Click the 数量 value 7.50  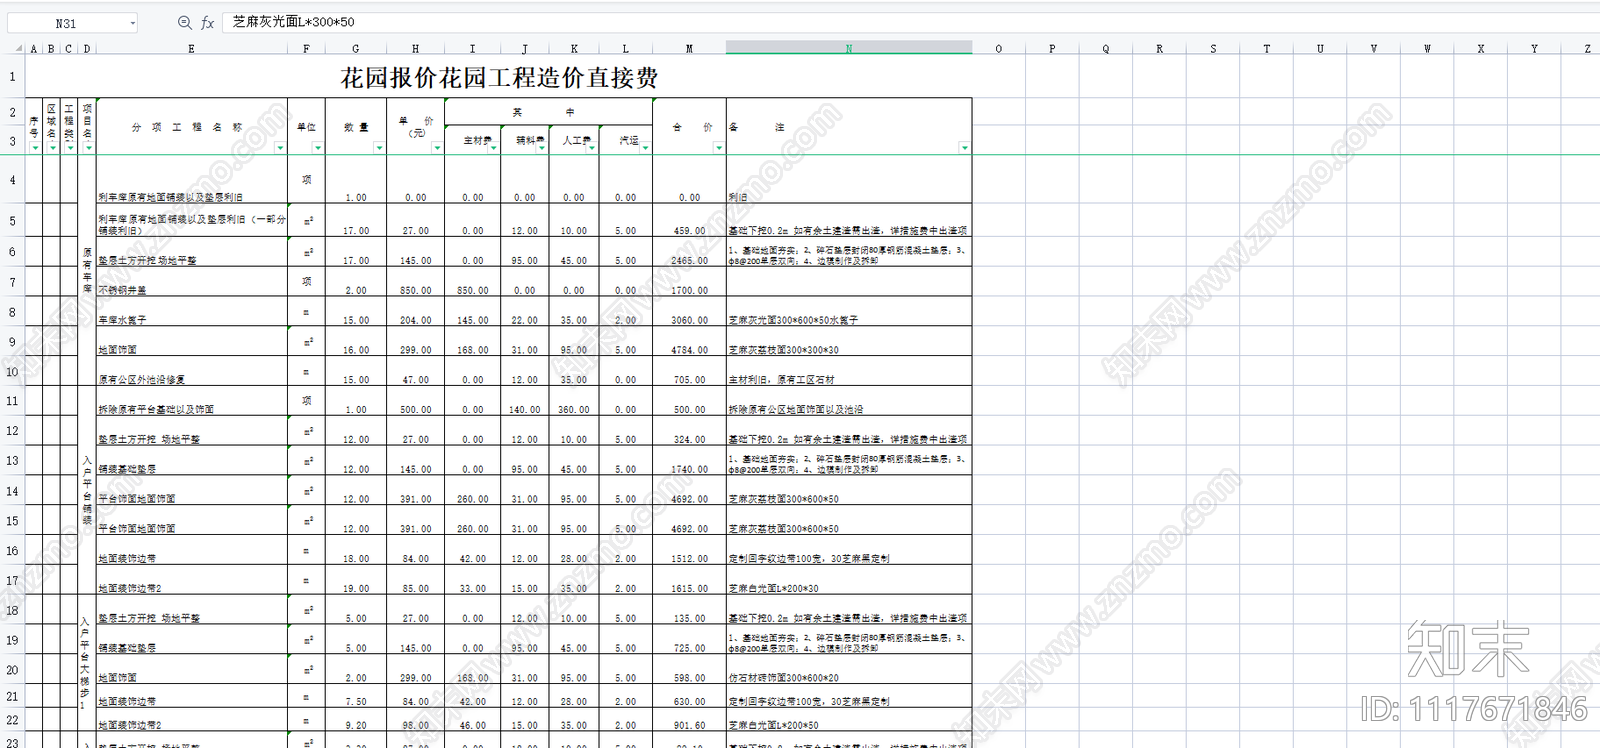pos(355,702)
